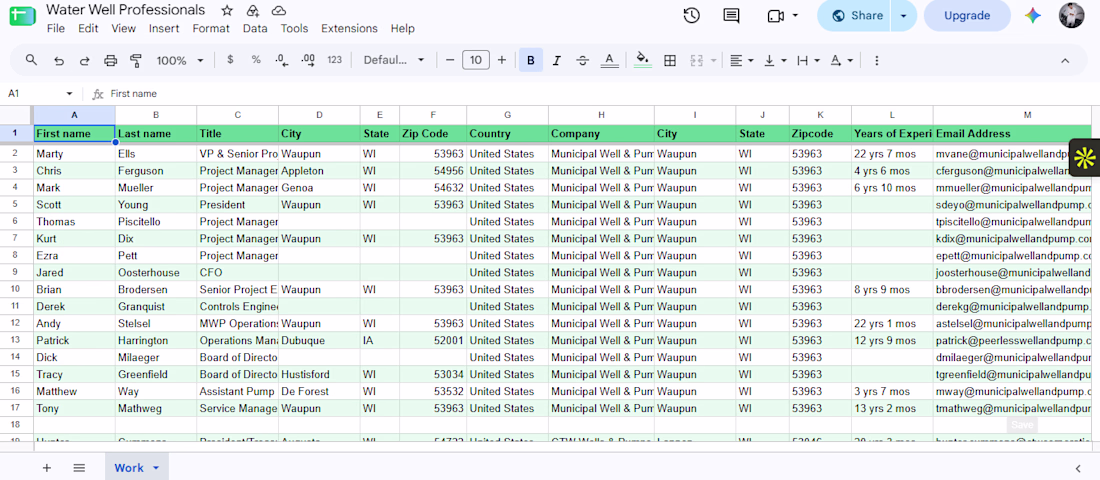Open the Insert menu
1100x480 pixels.
164,29
